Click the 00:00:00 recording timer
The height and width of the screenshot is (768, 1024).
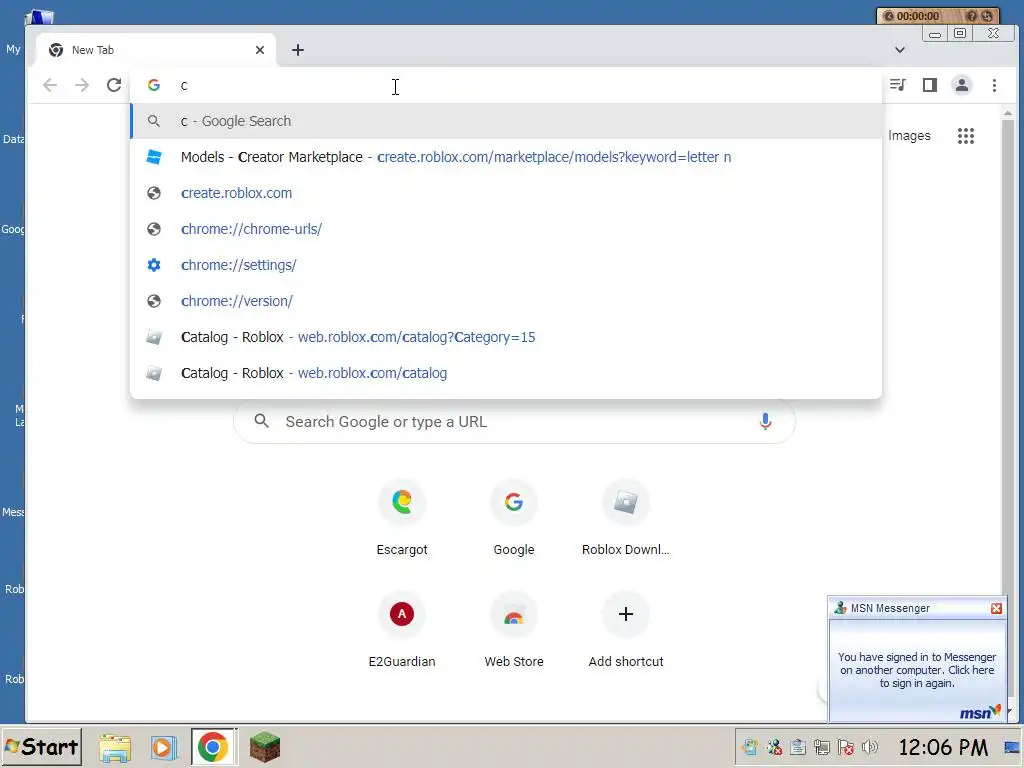click(918, 16)
